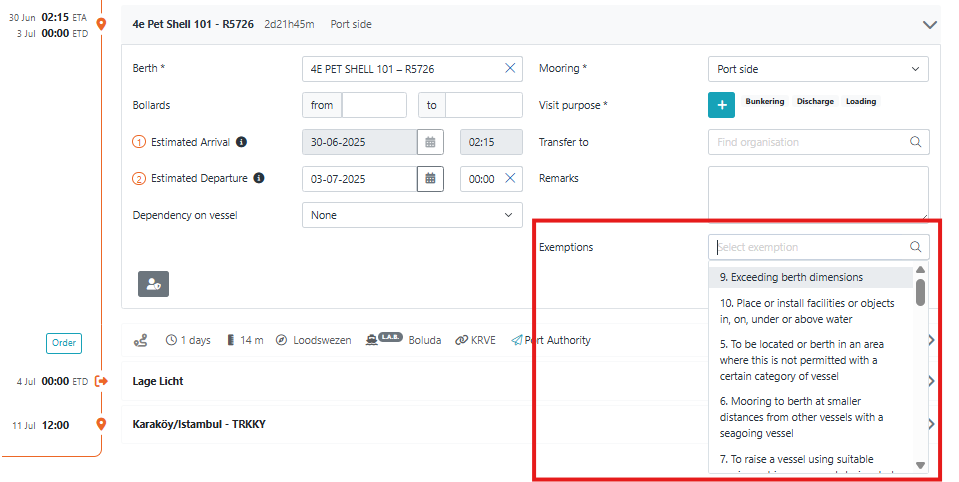The width and height of the screenshot is (959, 482).
Task: Open the Estimated Departure calendar picker
Action: coord(430,179)
